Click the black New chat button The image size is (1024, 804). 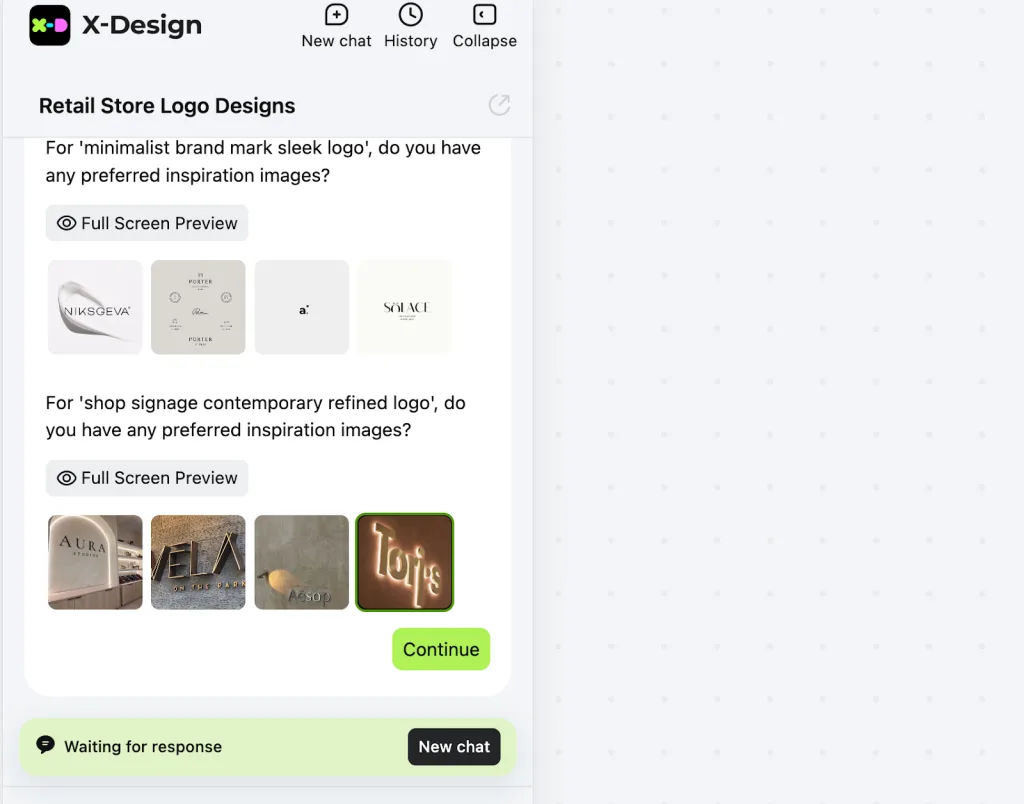pos(455,747)
